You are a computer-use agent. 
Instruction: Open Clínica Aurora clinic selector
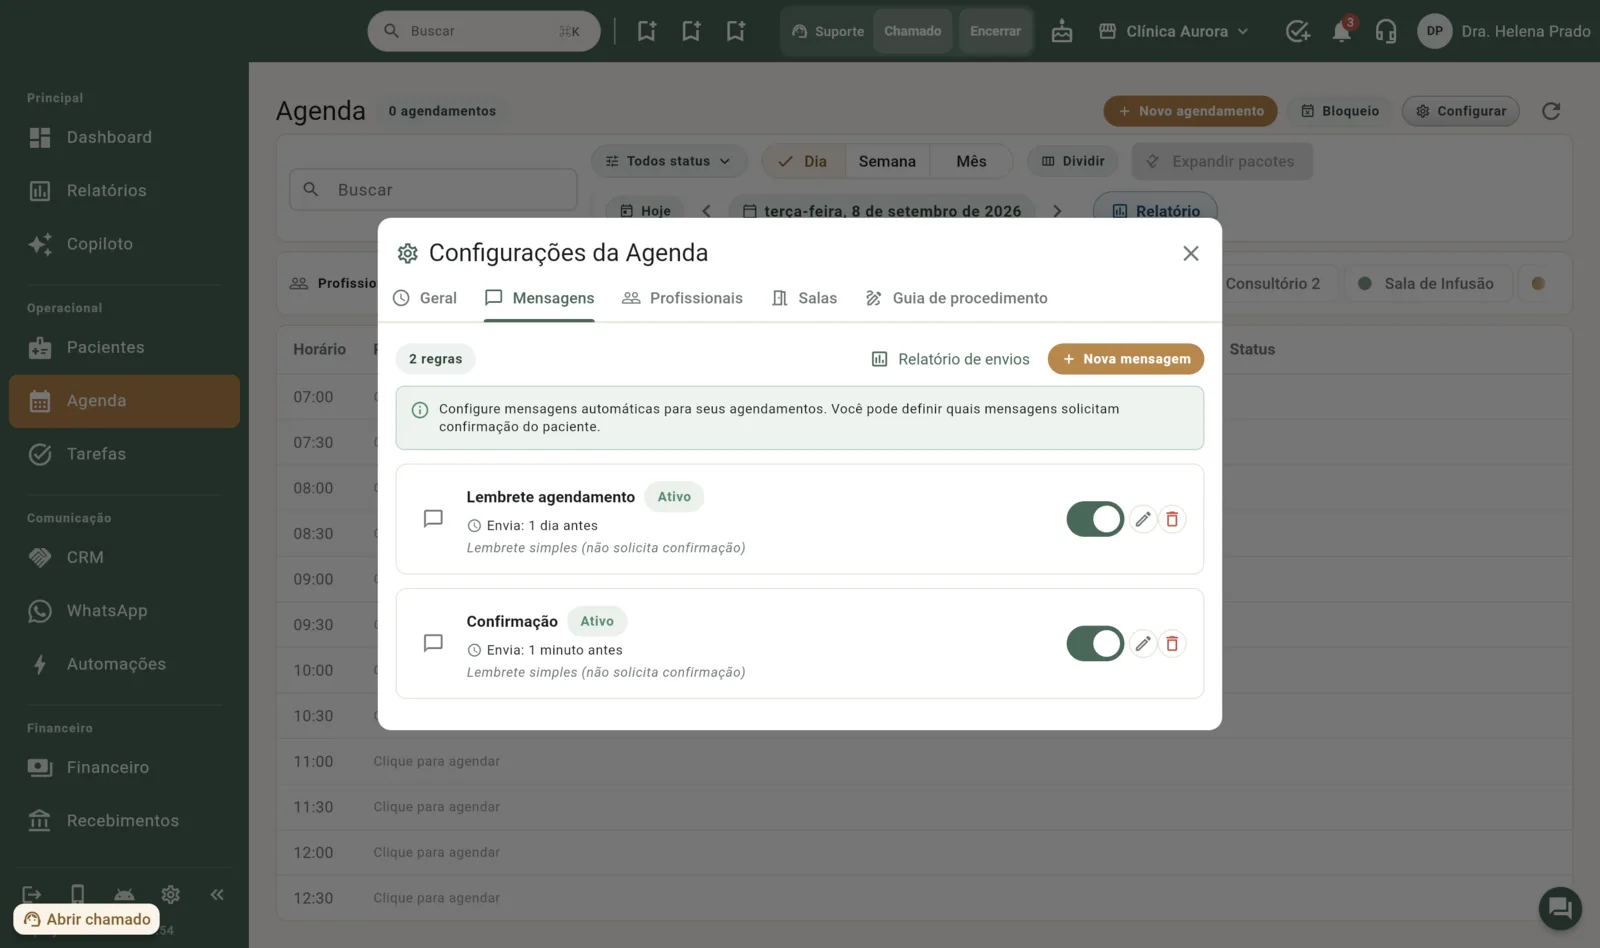coord(1174,31)
